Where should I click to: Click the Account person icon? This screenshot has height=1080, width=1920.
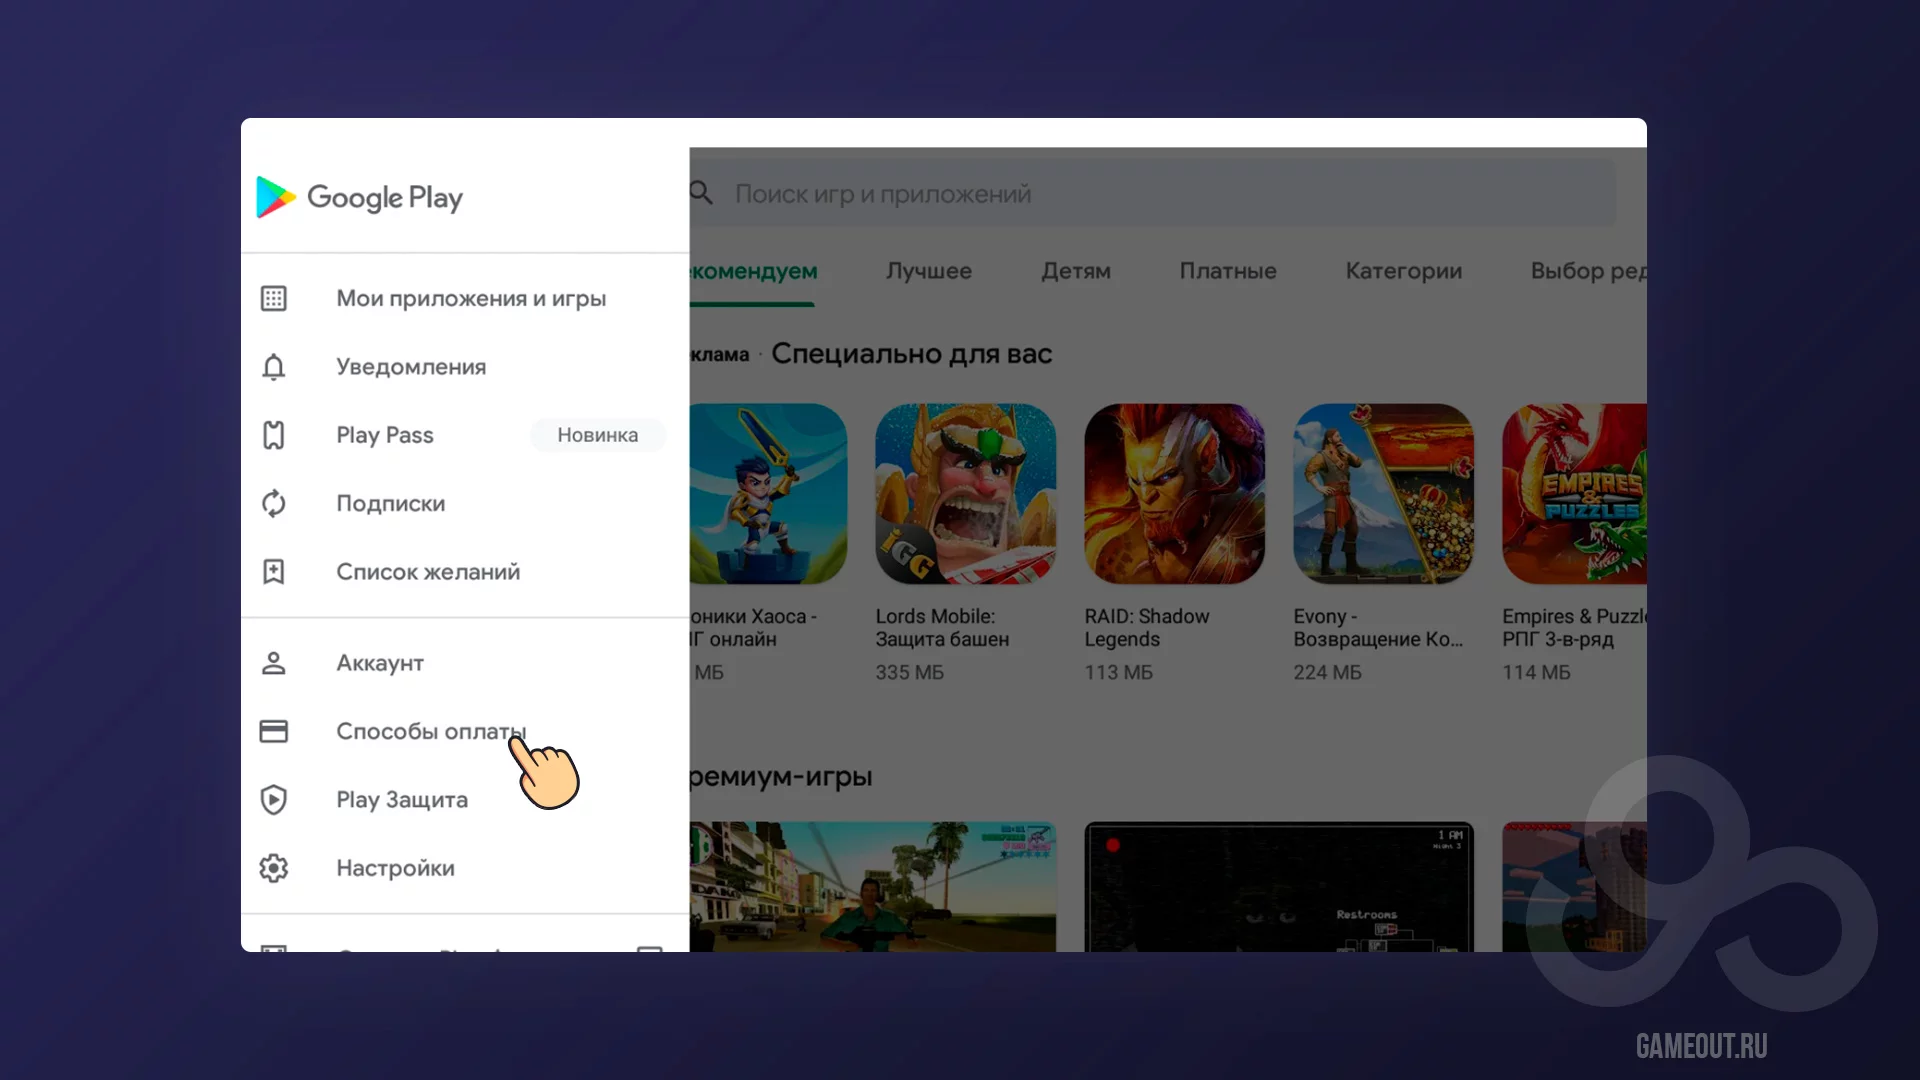[273, 663]
